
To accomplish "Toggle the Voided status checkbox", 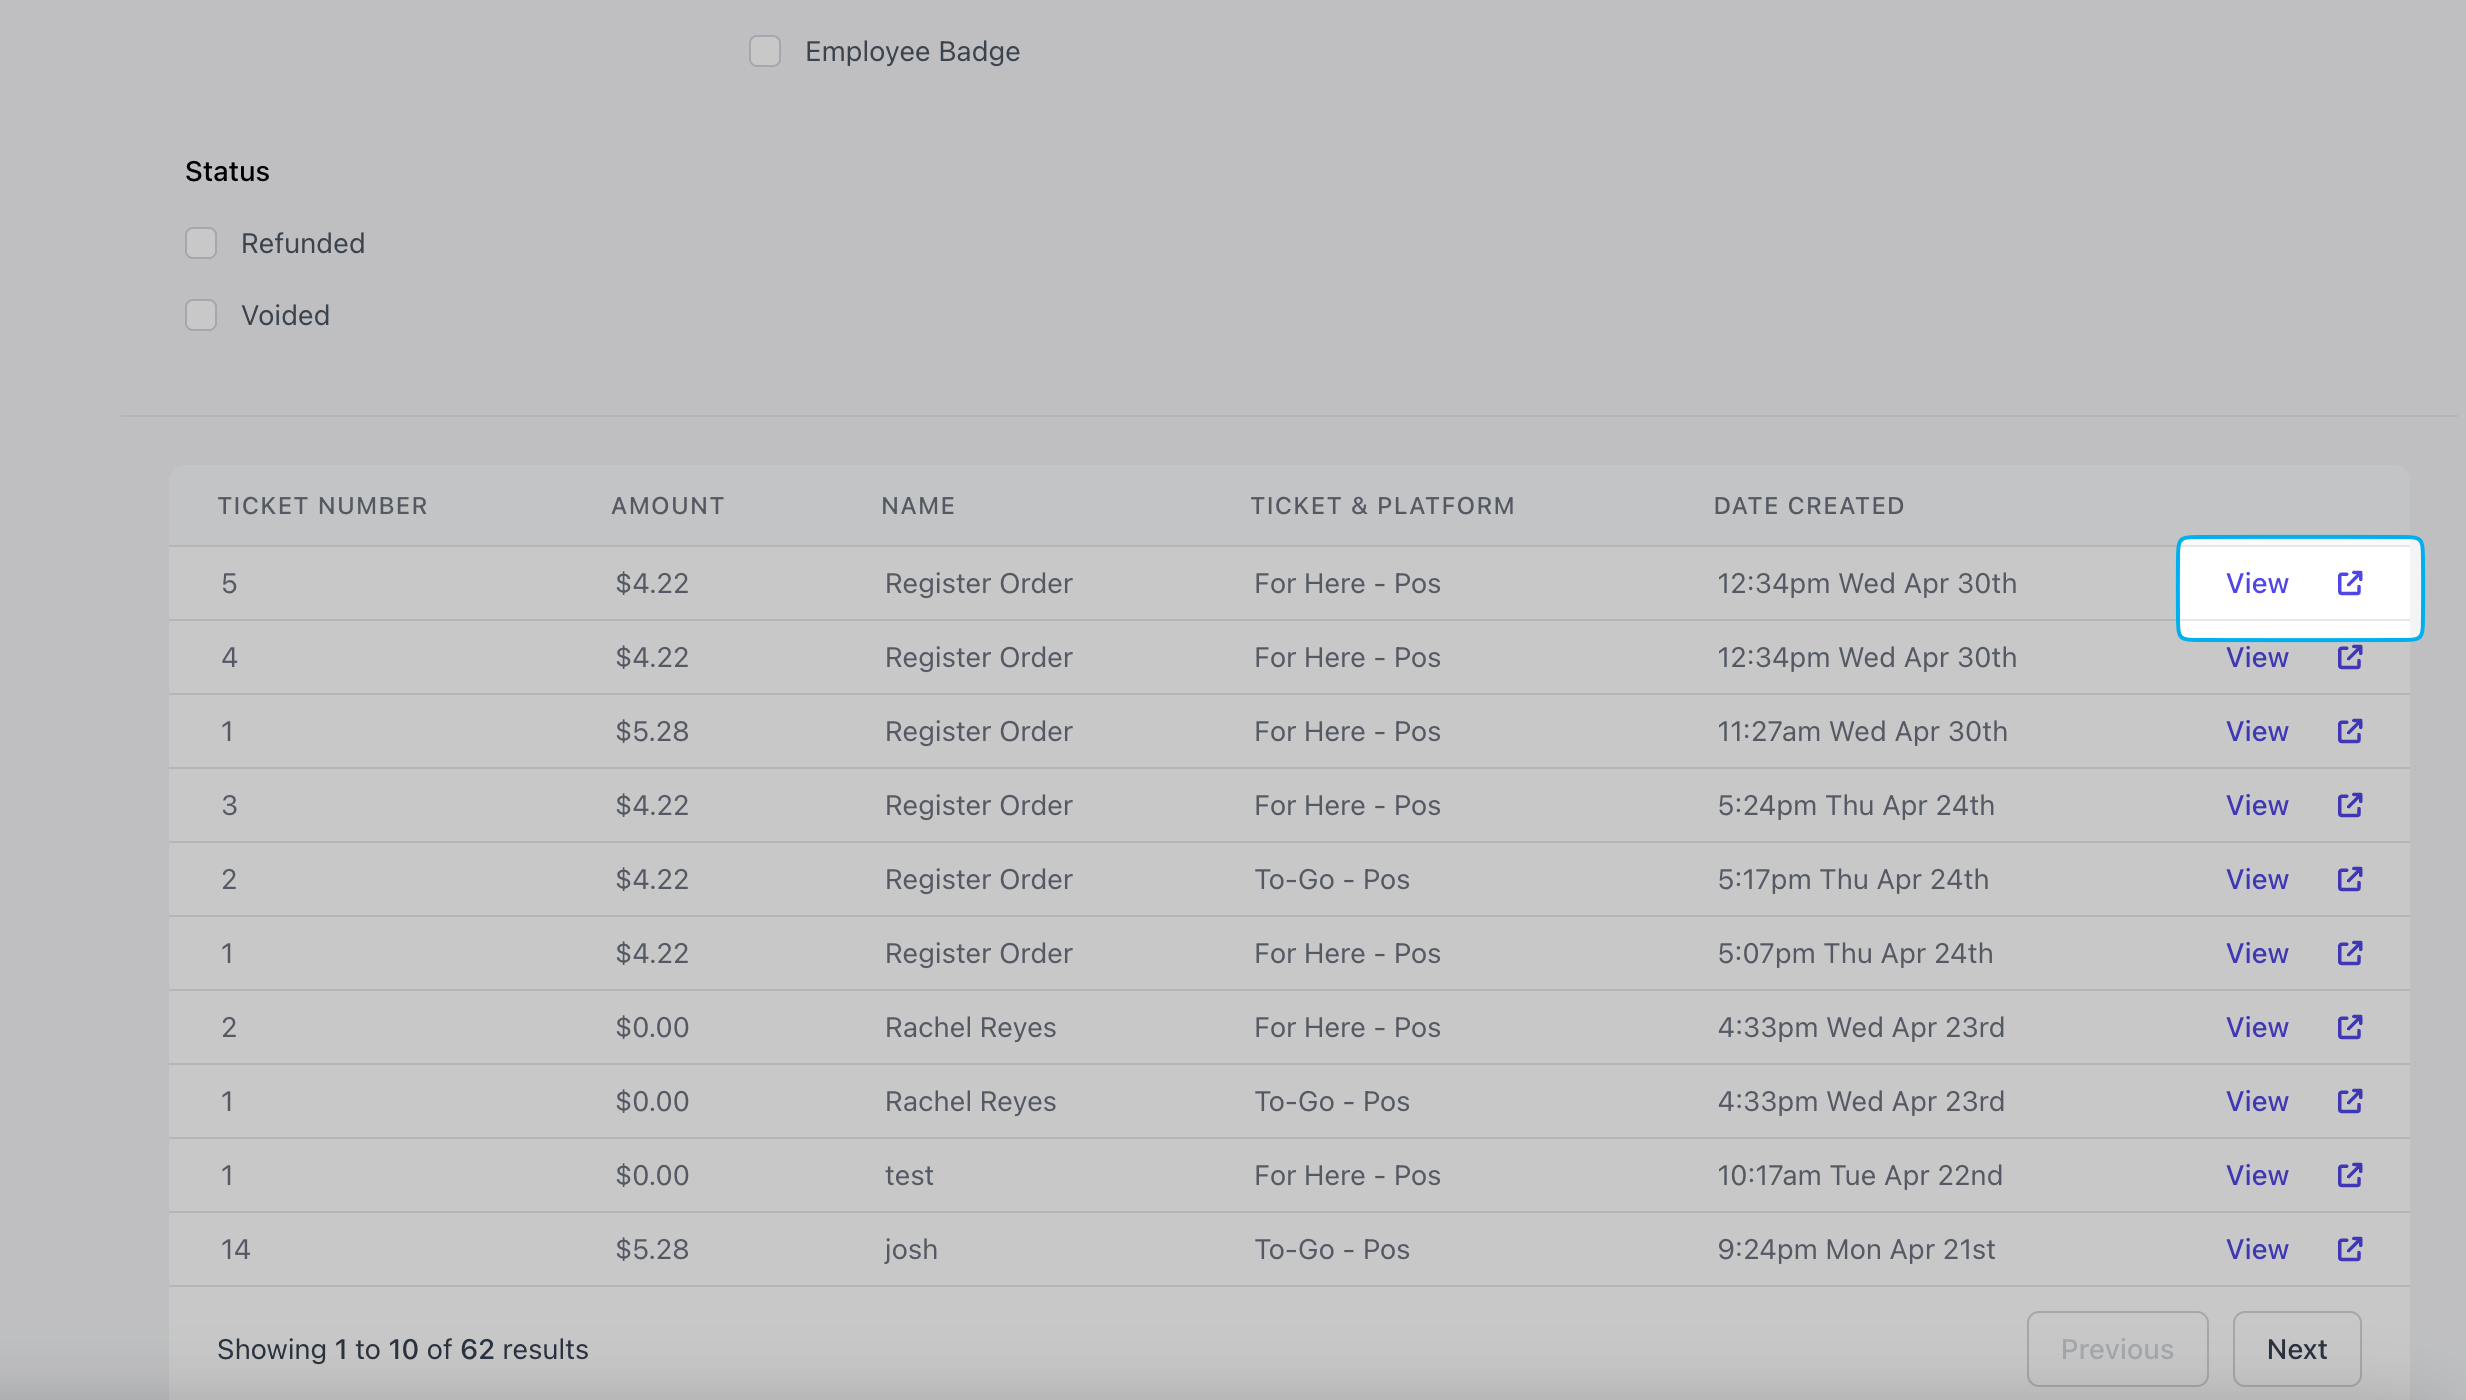I will tap(201, 315).
